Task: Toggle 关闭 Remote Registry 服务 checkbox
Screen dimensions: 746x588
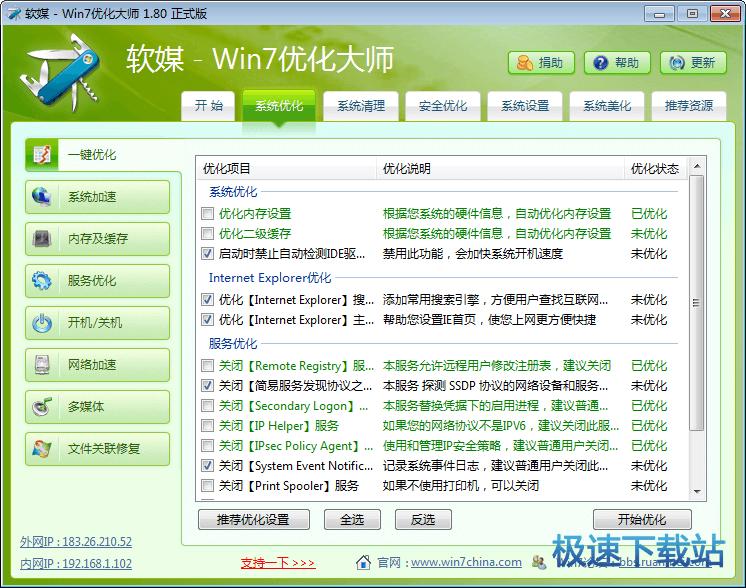Action: 207,366
